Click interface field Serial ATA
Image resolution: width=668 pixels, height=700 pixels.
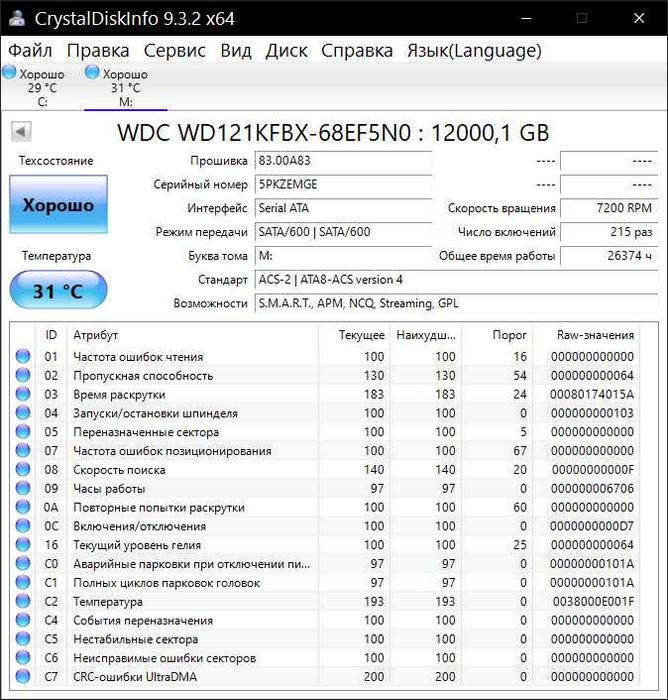[343, 208]
